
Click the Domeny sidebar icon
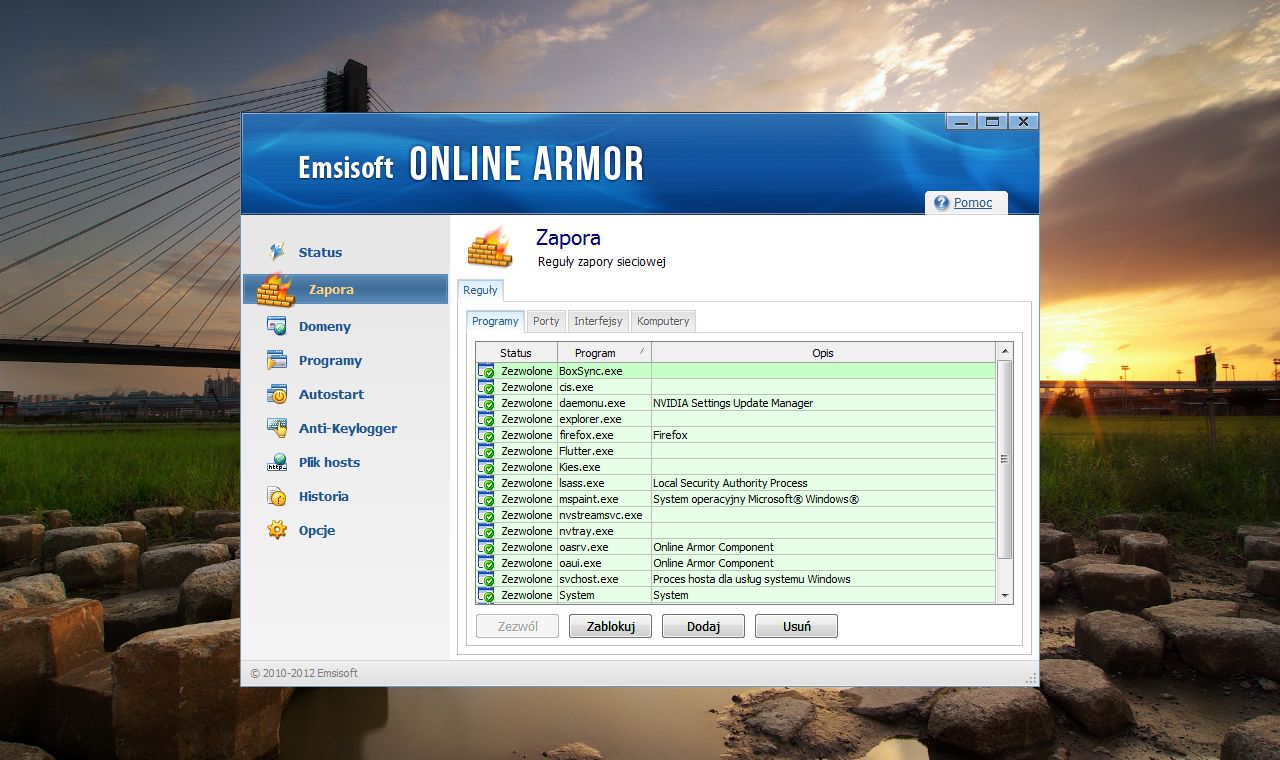(x=277, y=326)
